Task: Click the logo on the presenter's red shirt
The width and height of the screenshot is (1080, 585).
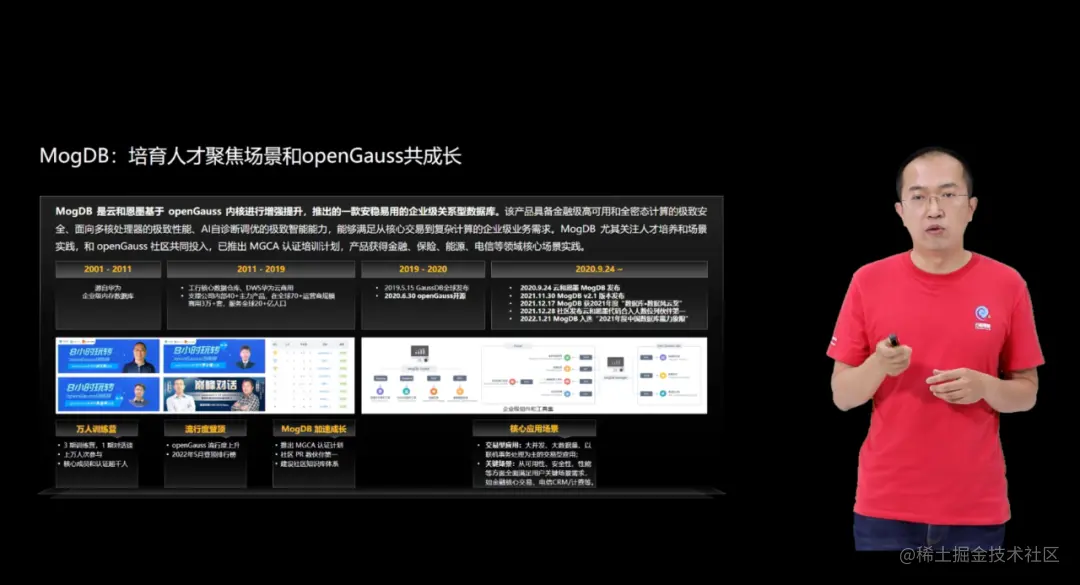Action: 982,318
